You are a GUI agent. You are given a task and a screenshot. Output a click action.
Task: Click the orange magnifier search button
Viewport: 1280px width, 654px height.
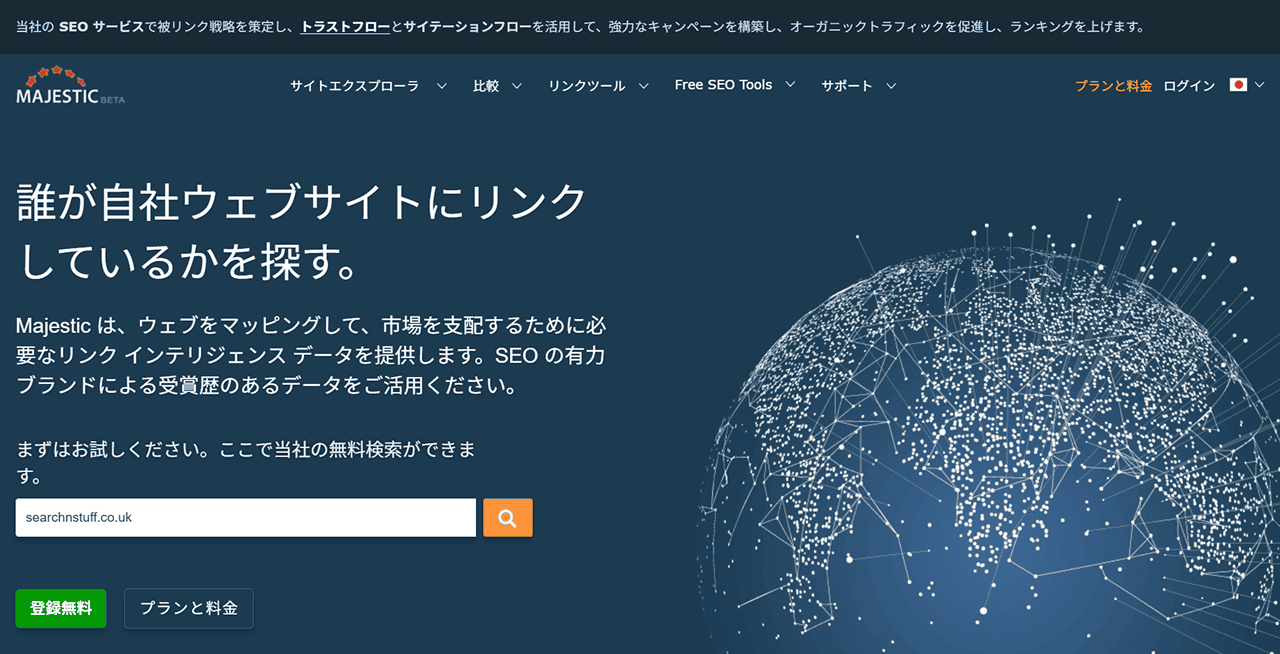(x=507, y=518)
